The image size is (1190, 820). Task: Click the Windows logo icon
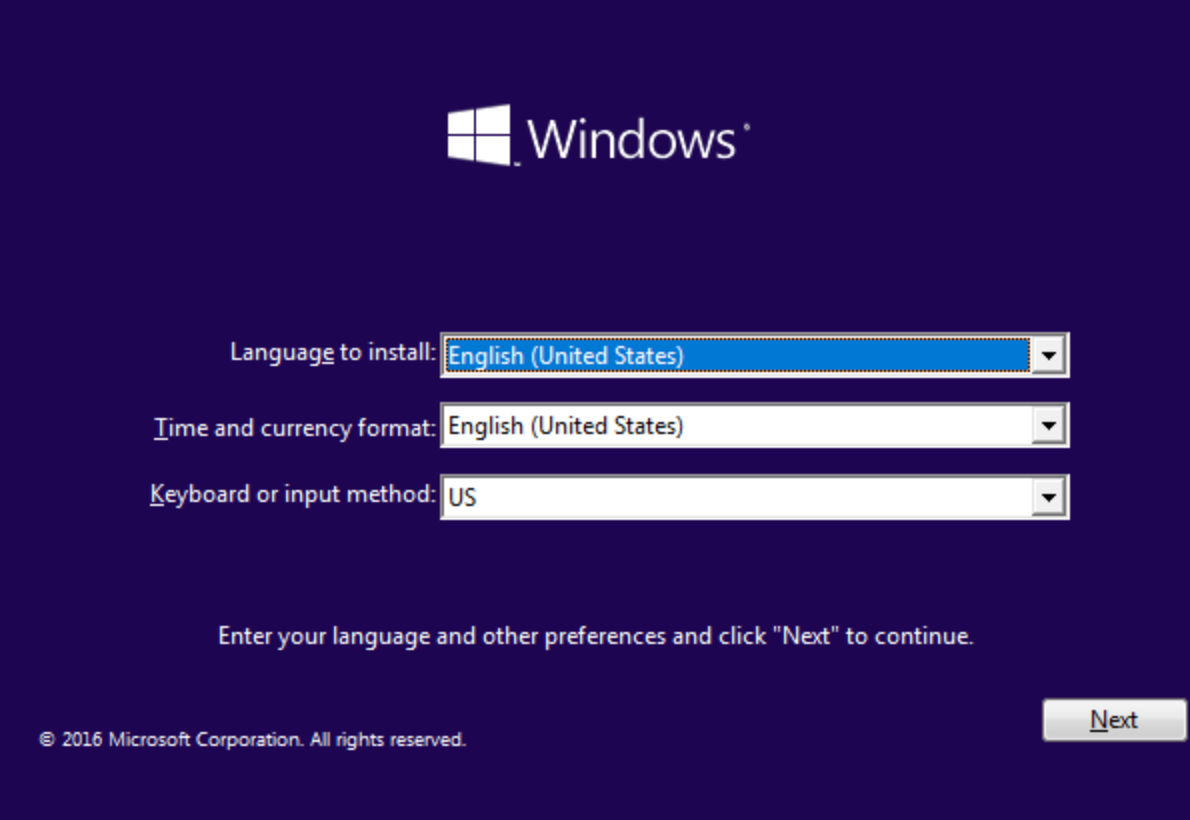click(x=479, y=135)
